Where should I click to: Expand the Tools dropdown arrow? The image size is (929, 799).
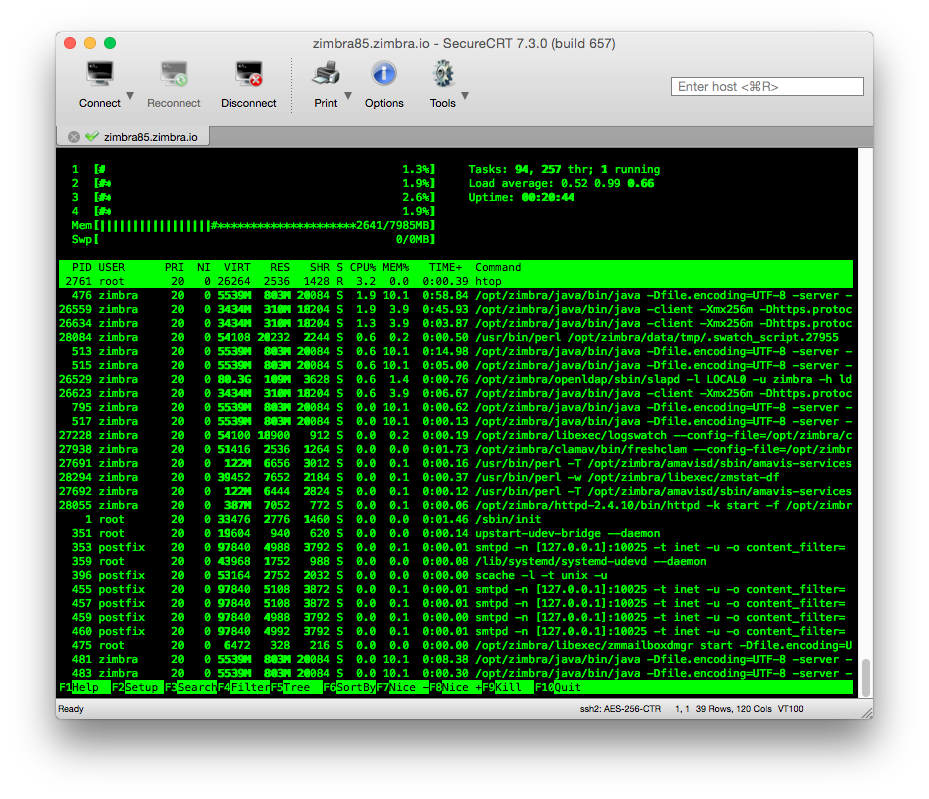(x=465, y=95)
